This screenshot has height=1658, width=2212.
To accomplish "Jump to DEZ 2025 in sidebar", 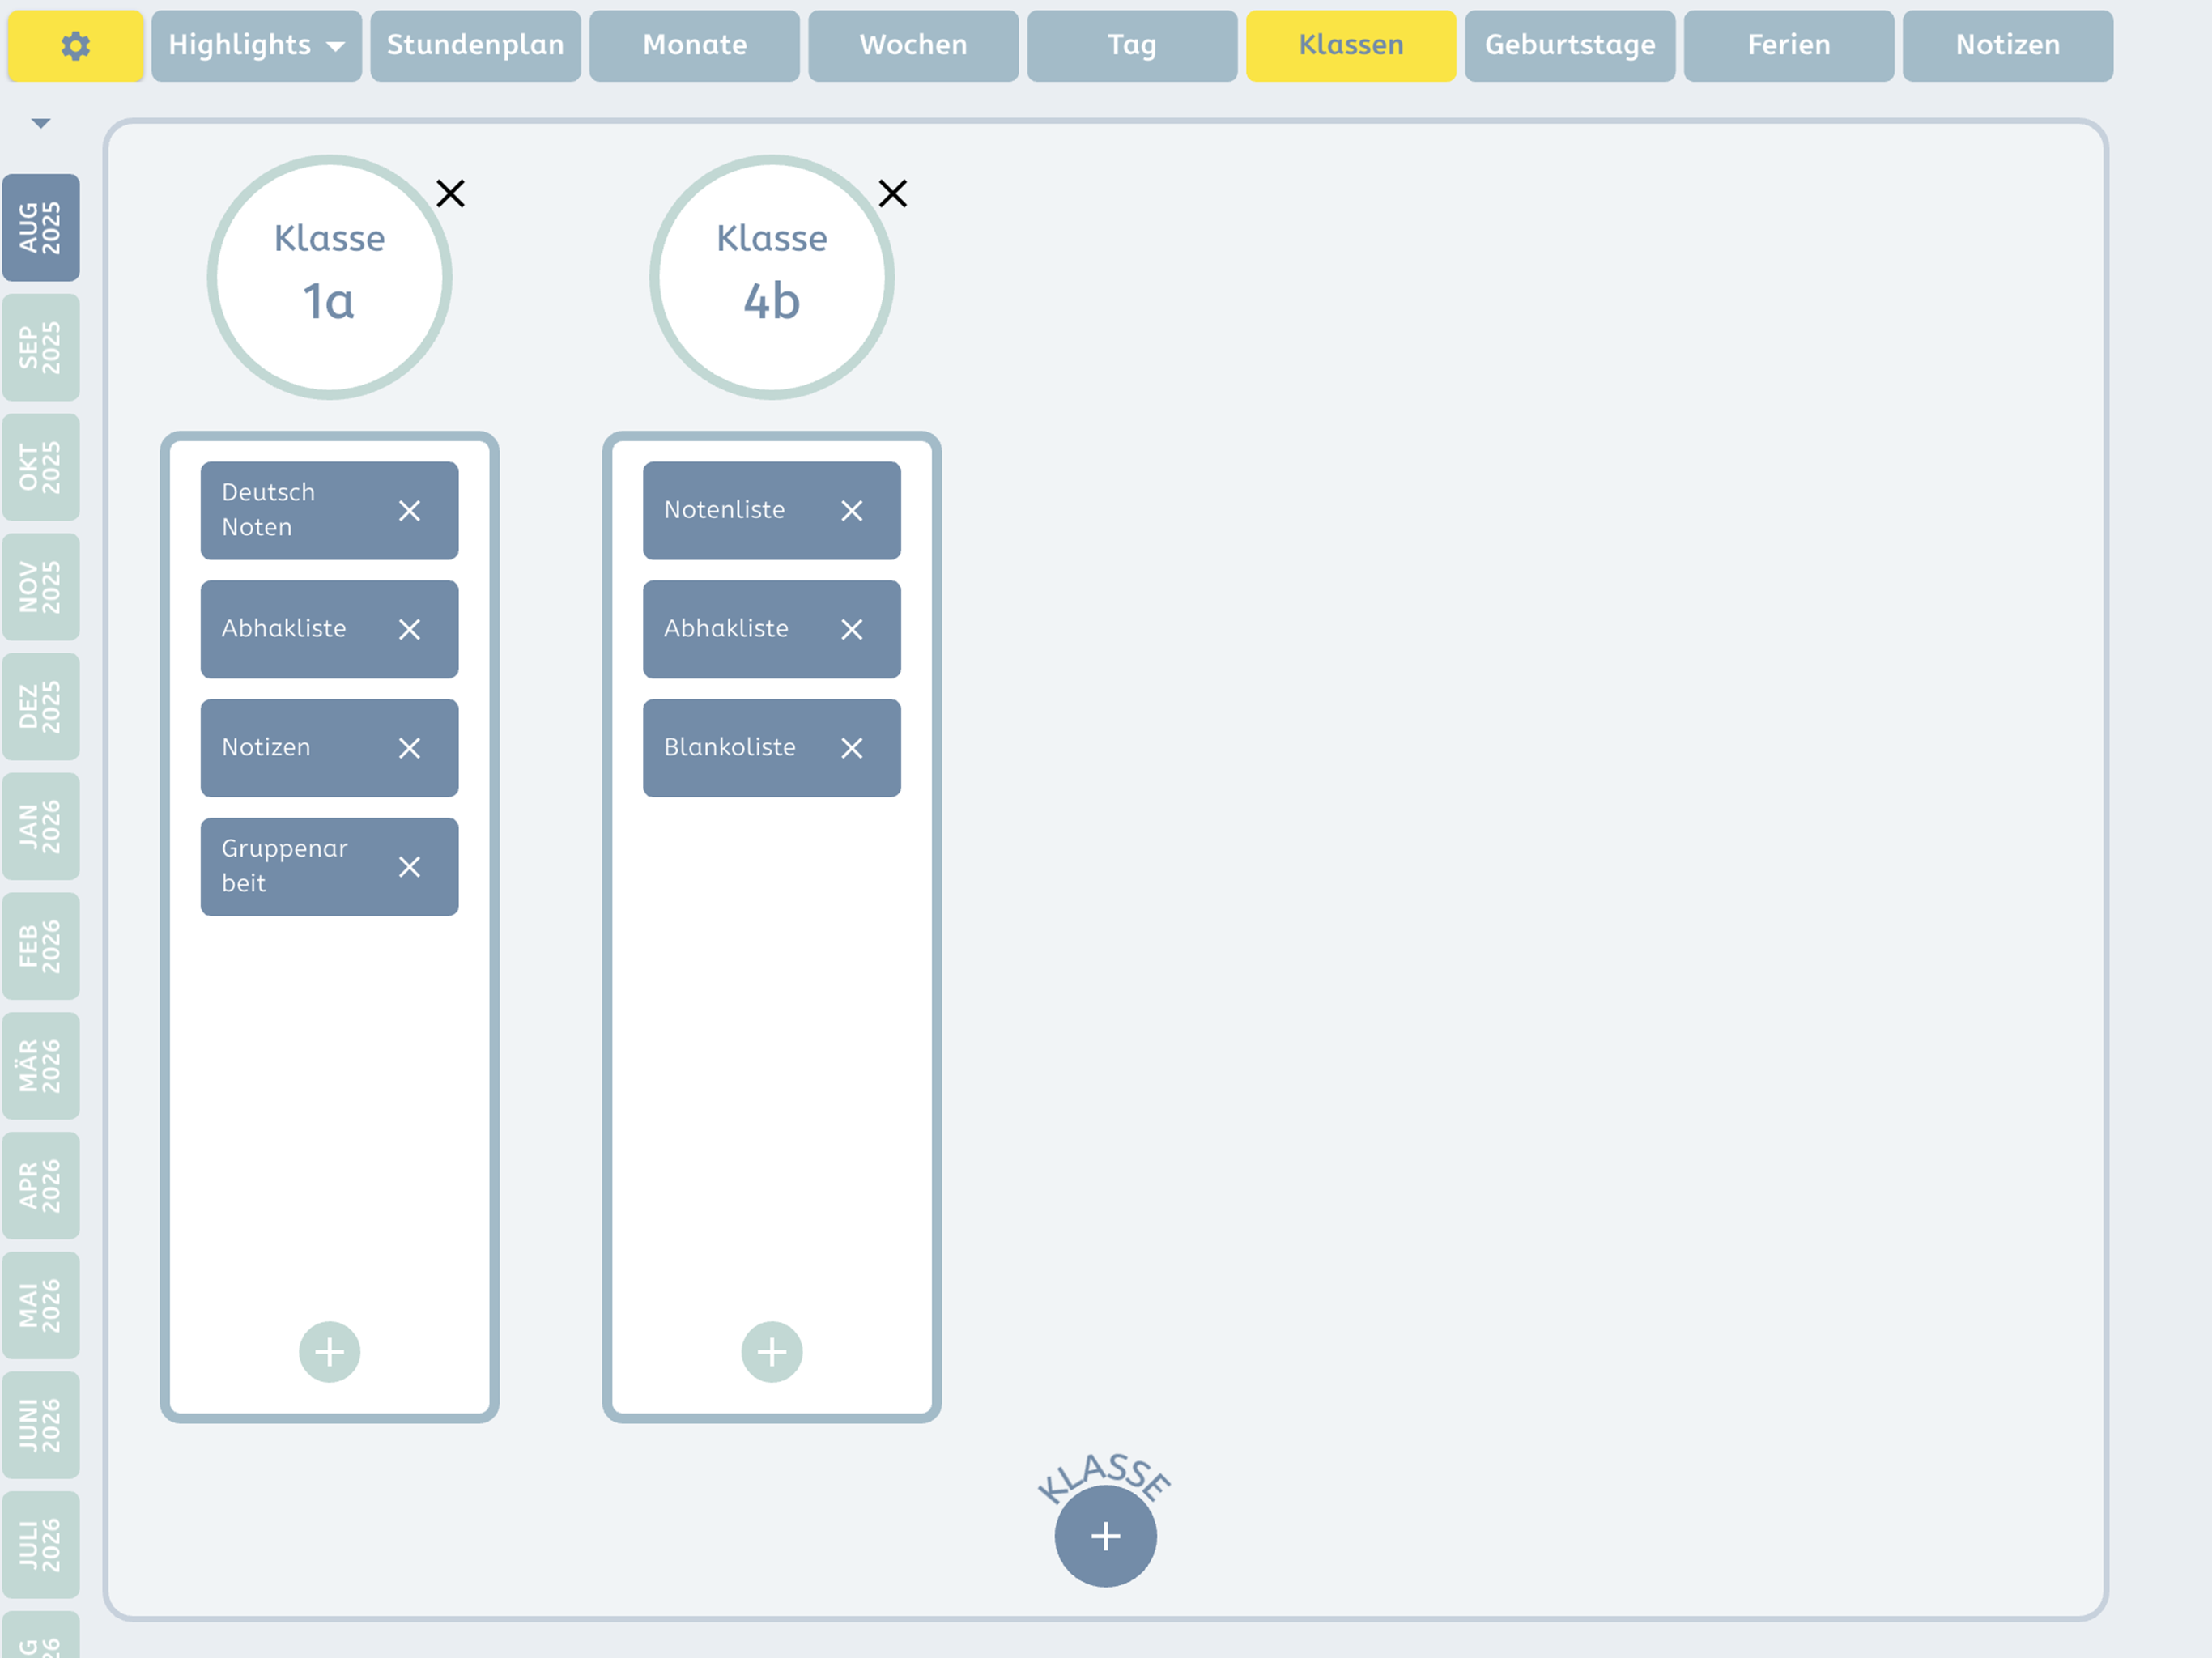I will pos(41,707).
